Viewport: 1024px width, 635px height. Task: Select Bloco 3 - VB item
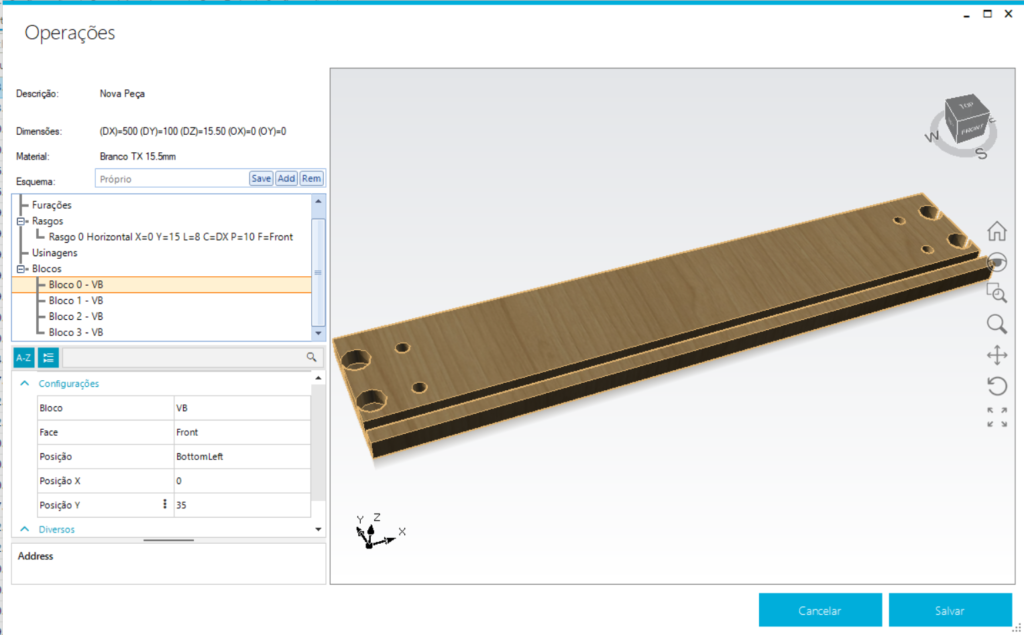tap(76, 333)
